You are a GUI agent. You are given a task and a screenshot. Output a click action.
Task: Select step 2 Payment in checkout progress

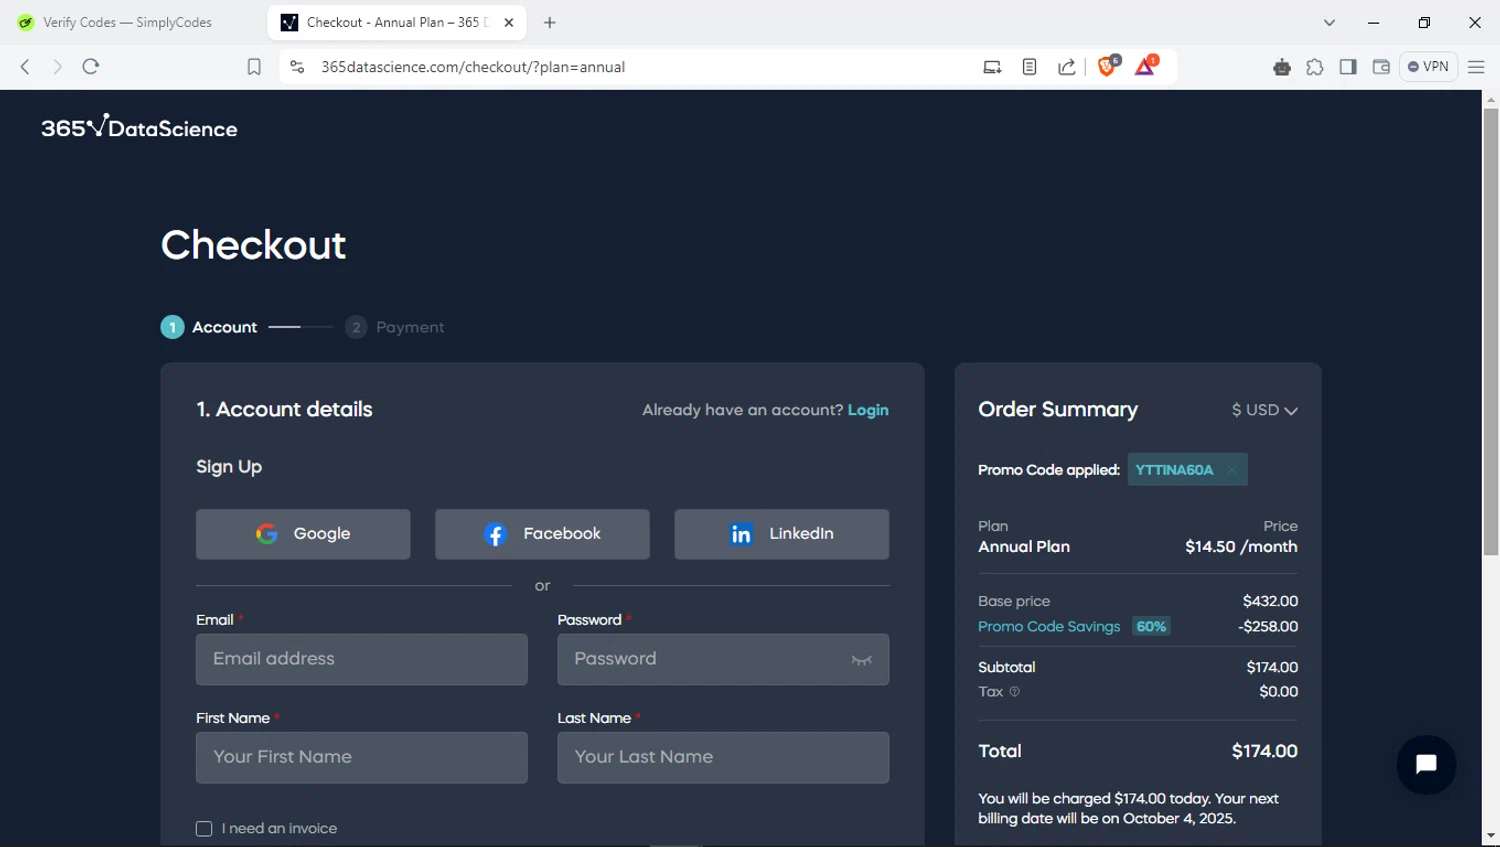tap(395, 327)
